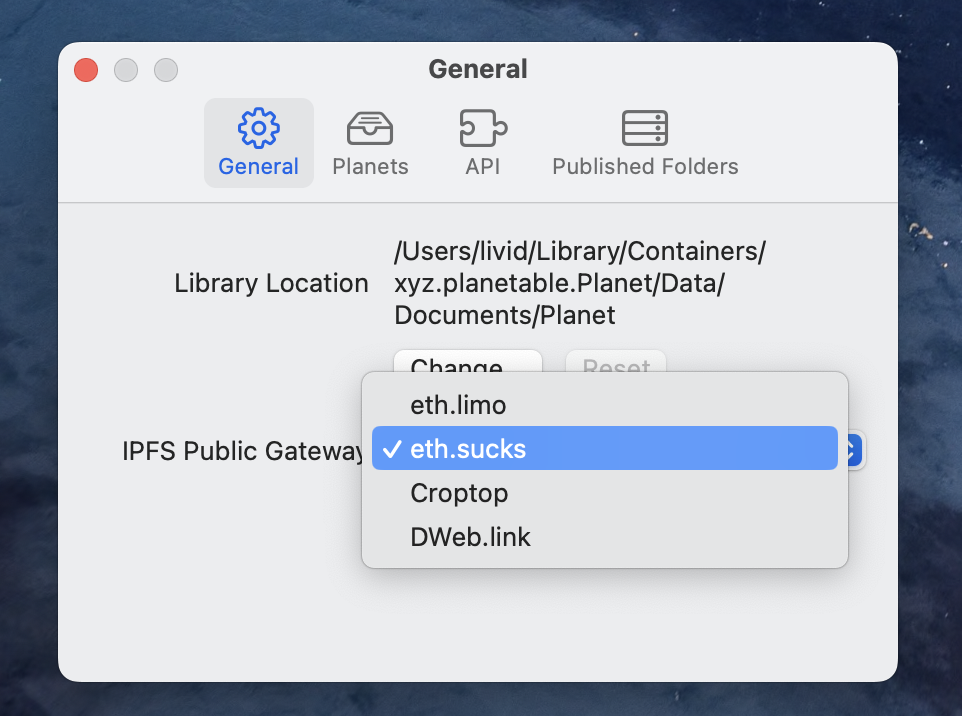Choose eth.limo from the gateway list

click(458, 405)
